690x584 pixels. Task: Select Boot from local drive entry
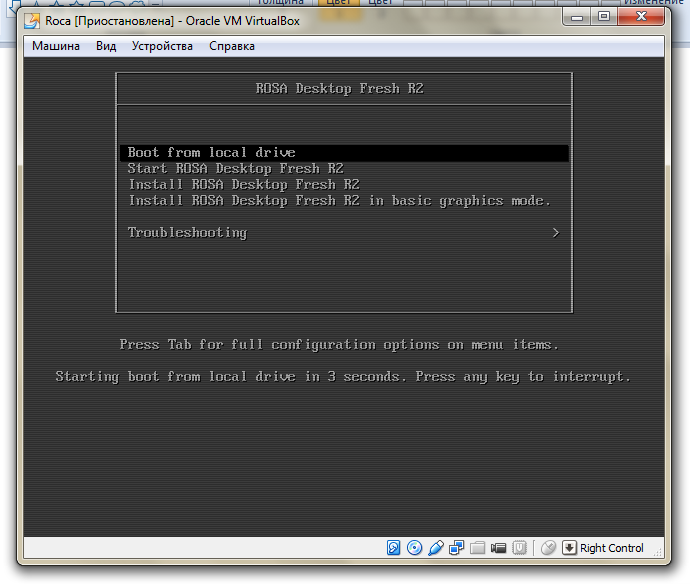(x=344, y=153)
